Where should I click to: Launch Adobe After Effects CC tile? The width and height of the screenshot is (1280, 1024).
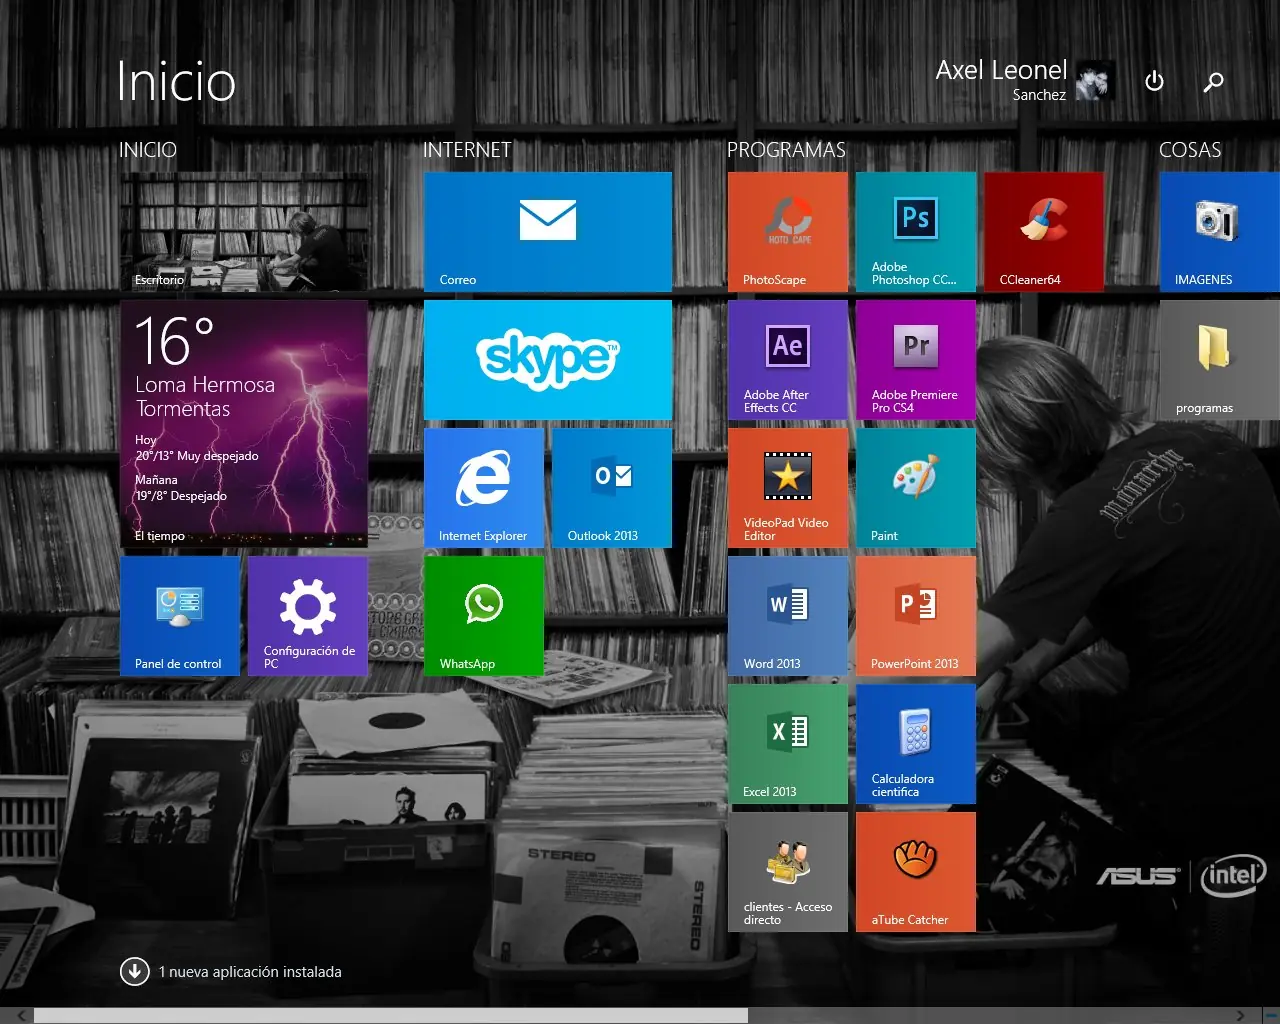(x=788, y=360)
